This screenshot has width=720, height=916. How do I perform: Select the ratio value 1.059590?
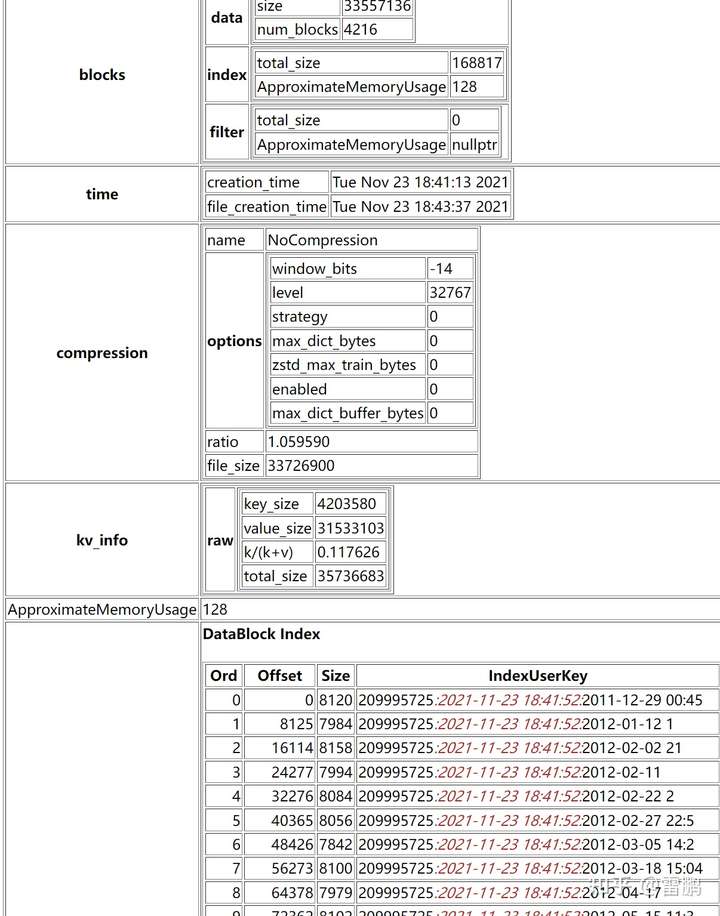(299, 442)
